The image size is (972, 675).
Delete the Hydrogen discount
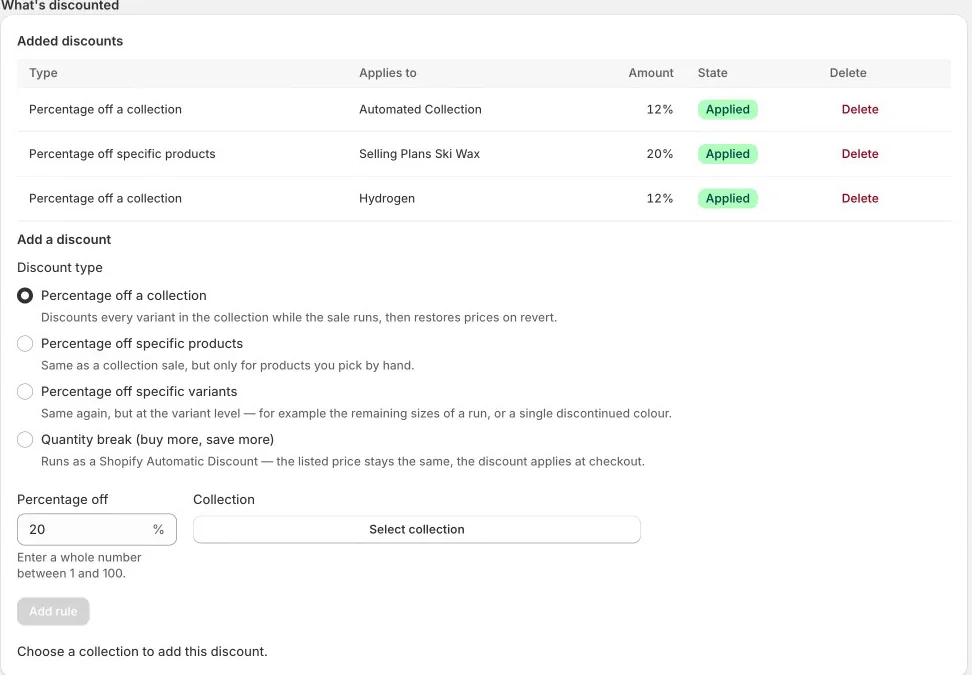pyautogui.click(x=860, y=198)
